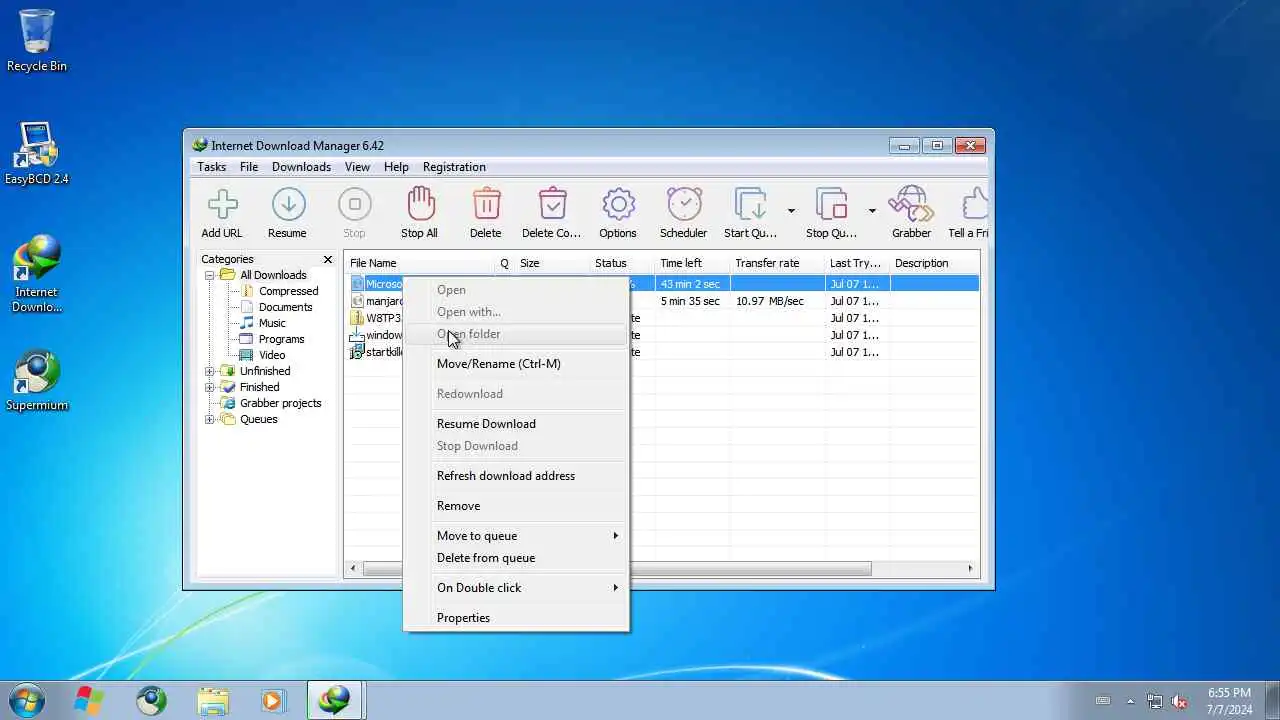Click the Delete Completed toolbar icon
Viewport: 1280px width, 720px height.
[x=552, y=205]
